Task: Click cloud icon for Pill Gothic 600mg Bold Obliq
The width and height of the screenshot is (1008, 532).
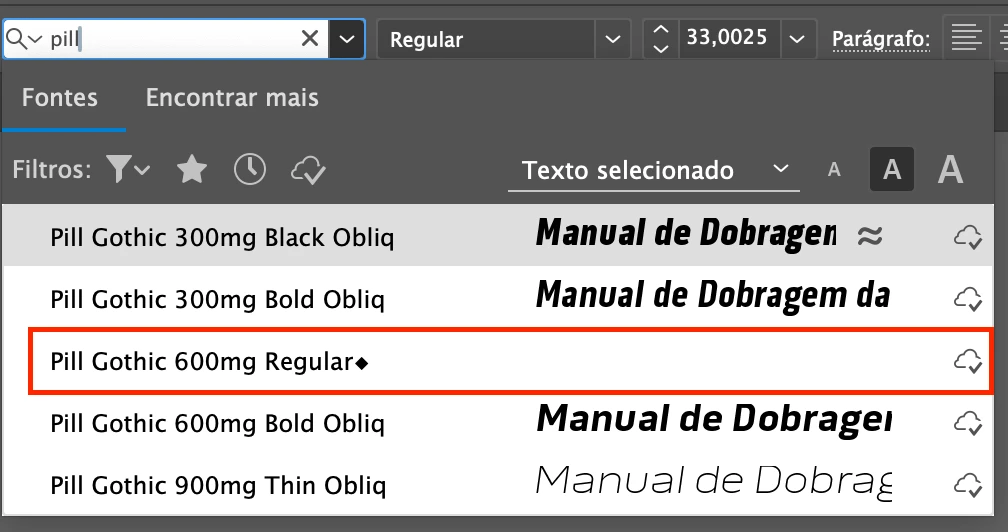Action: (x=968, y=423)
